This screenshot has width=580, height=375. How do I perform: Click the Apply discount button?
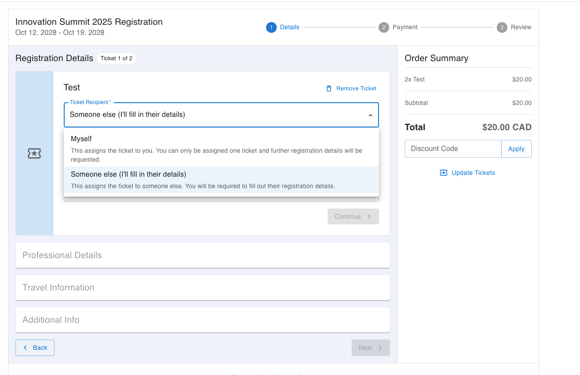click(516, 149)
